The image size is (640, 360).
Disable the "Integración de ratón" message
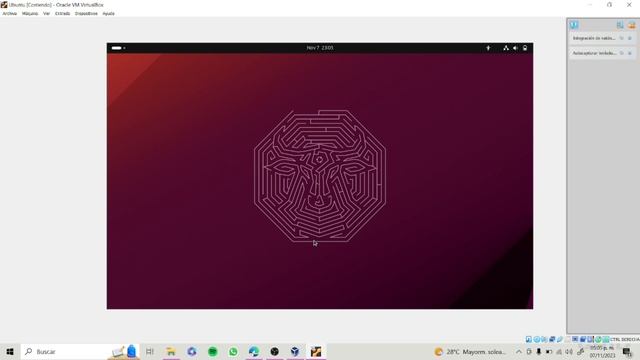click(622, 38)
